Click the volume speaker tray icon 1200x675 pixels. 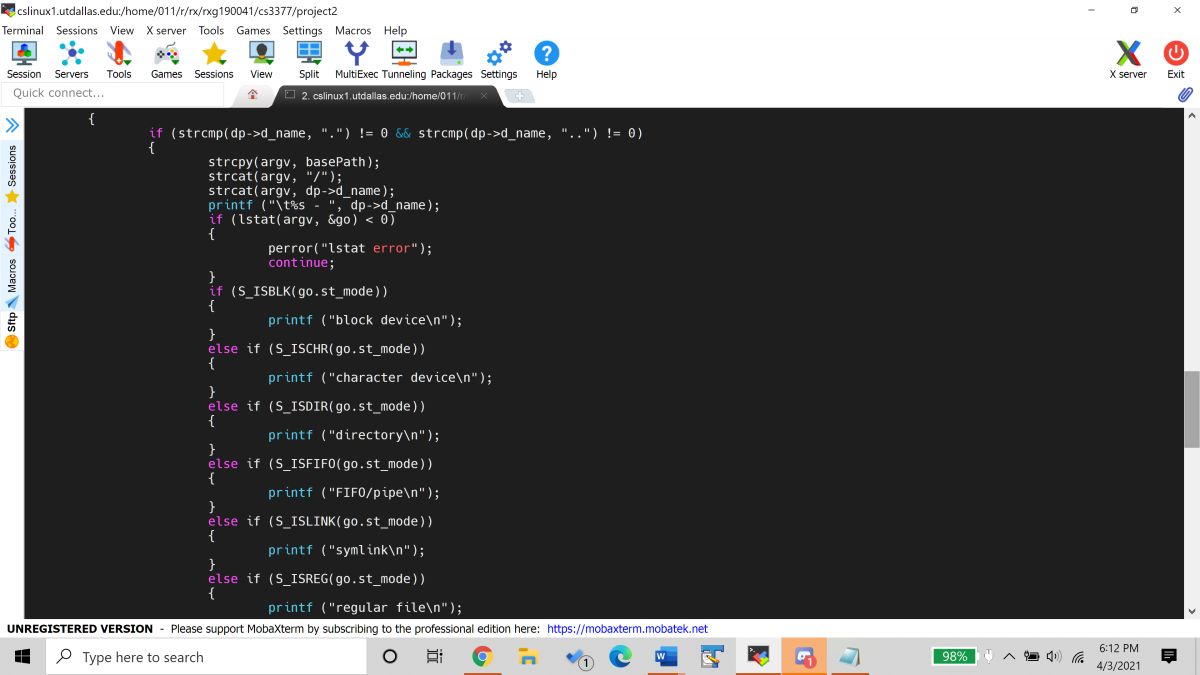point(1053,657)
